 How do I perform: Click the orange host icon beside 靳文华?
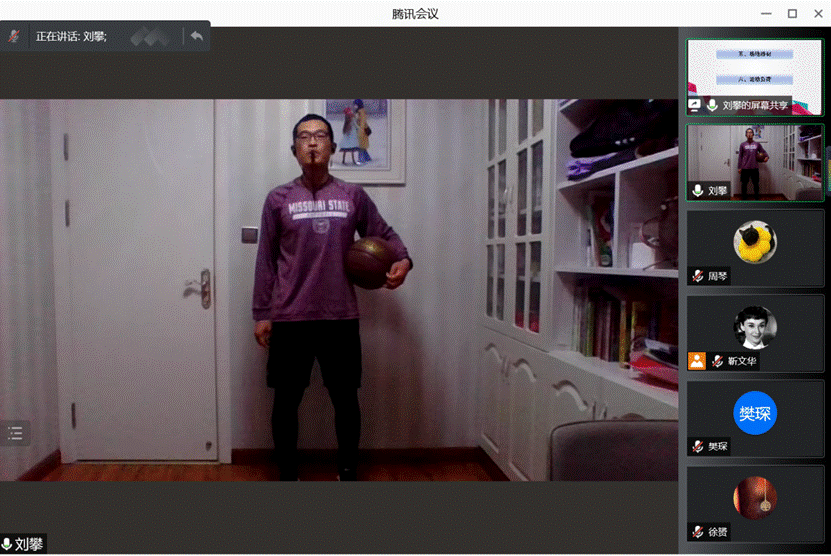click(697, 361)
